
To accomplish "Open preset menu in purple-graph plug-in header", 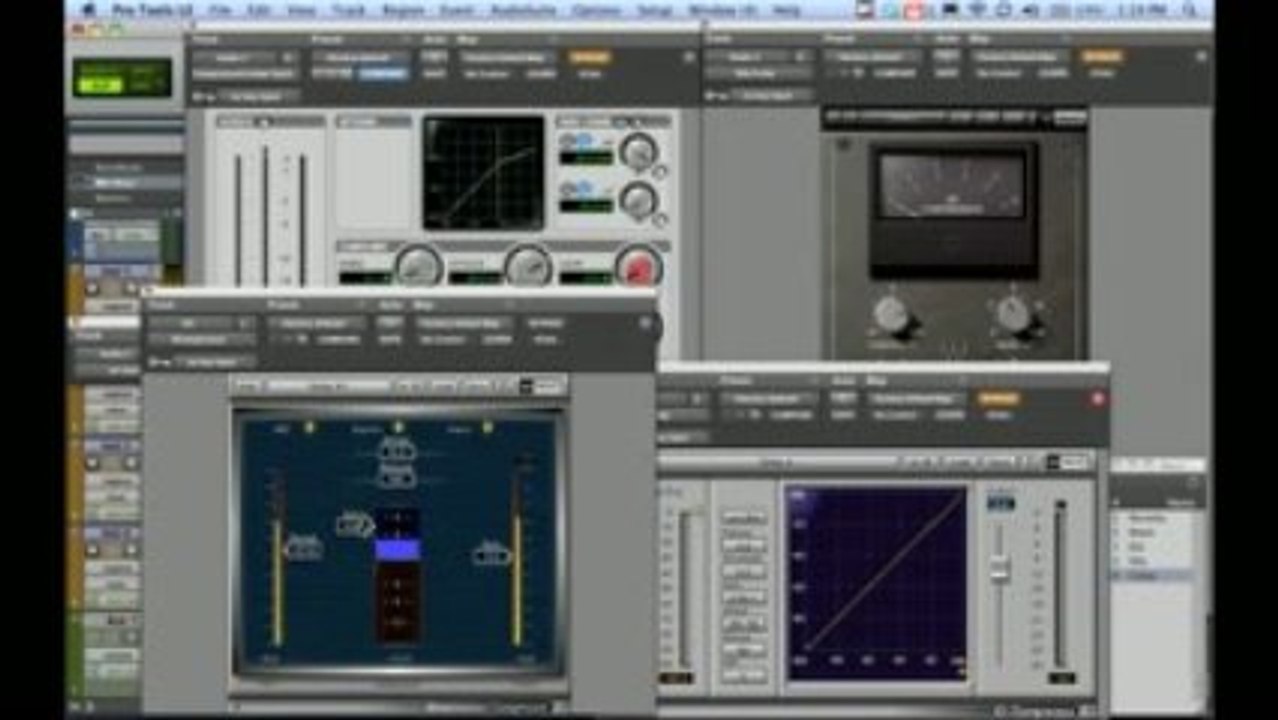I will click(768, 398).
